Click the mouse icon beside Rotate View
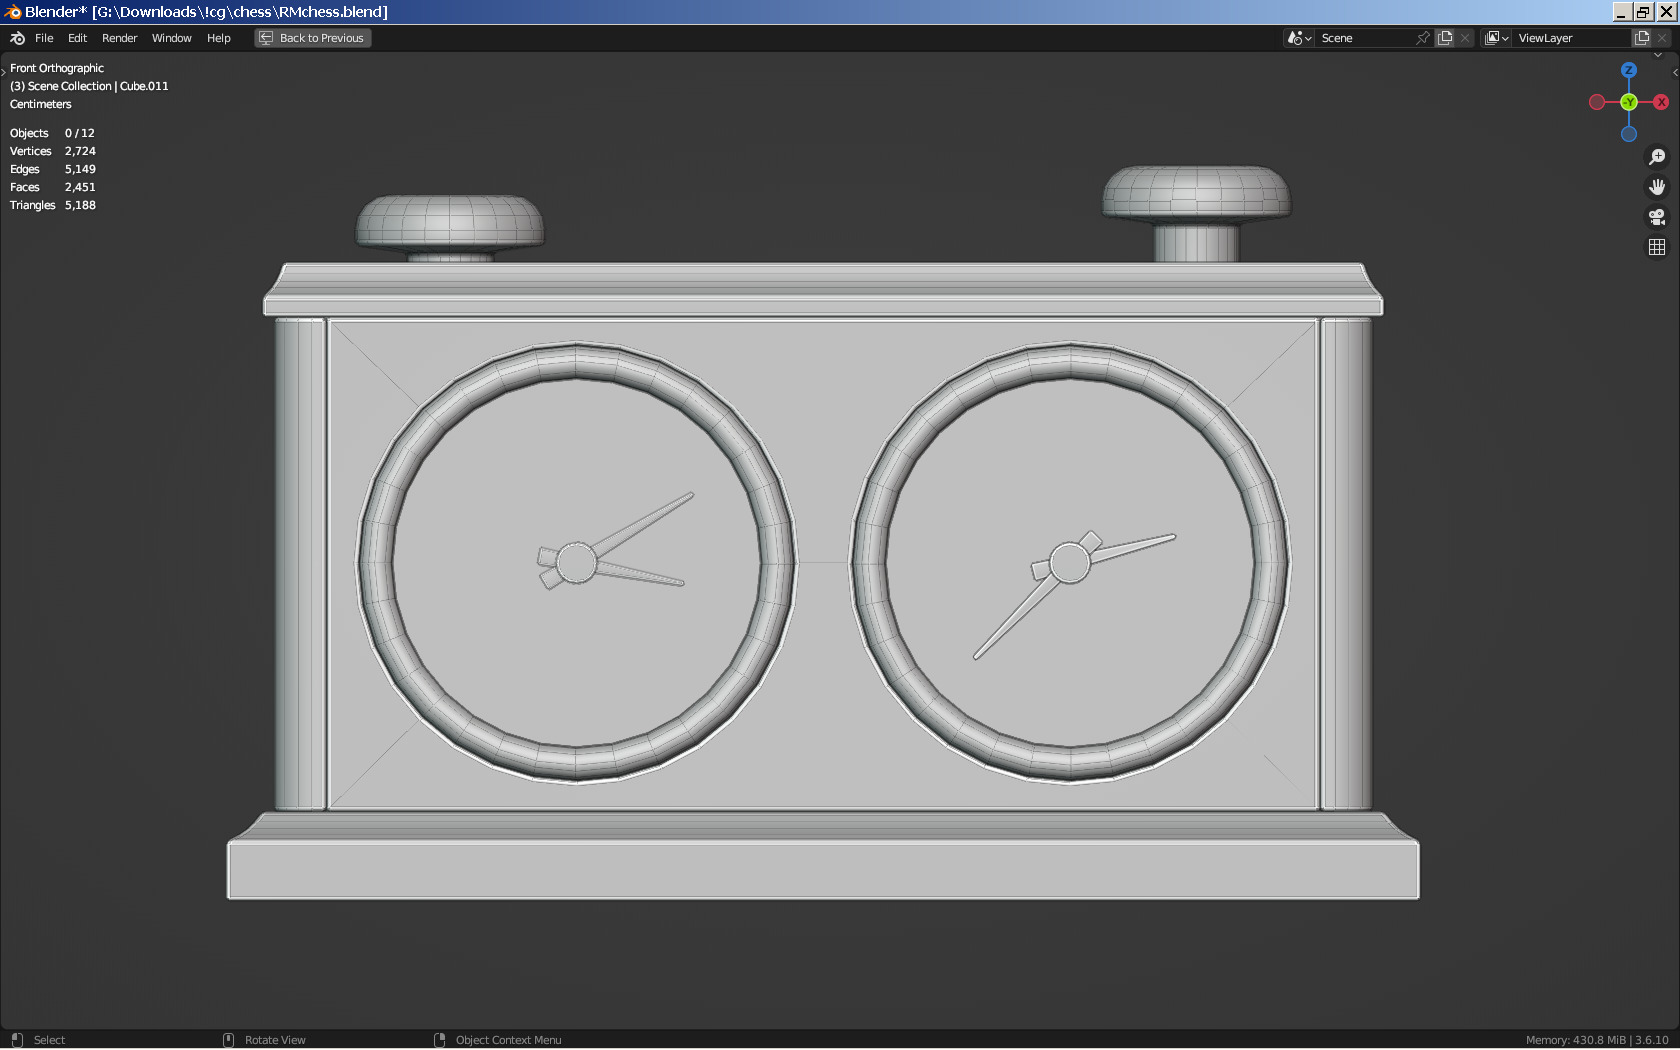 pos(228,1040)
